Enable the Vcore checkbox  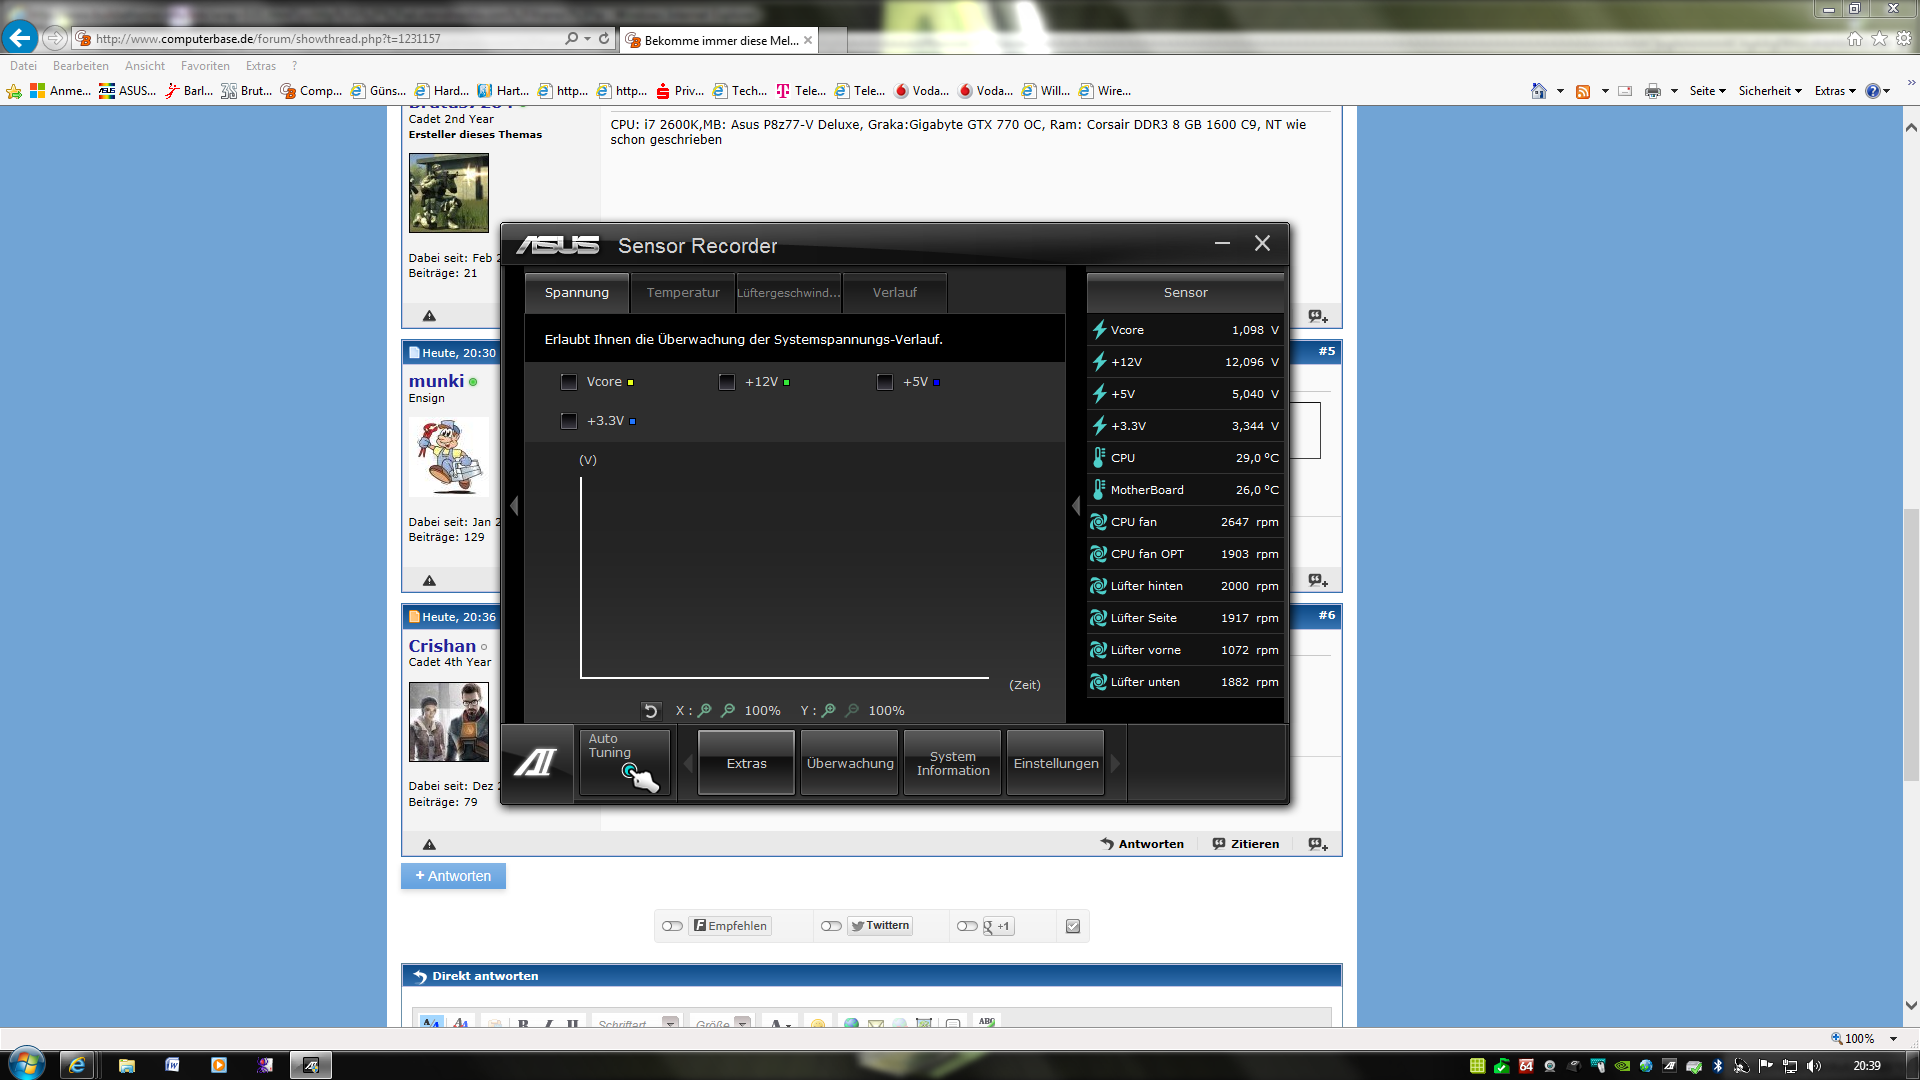coord(569,382)
